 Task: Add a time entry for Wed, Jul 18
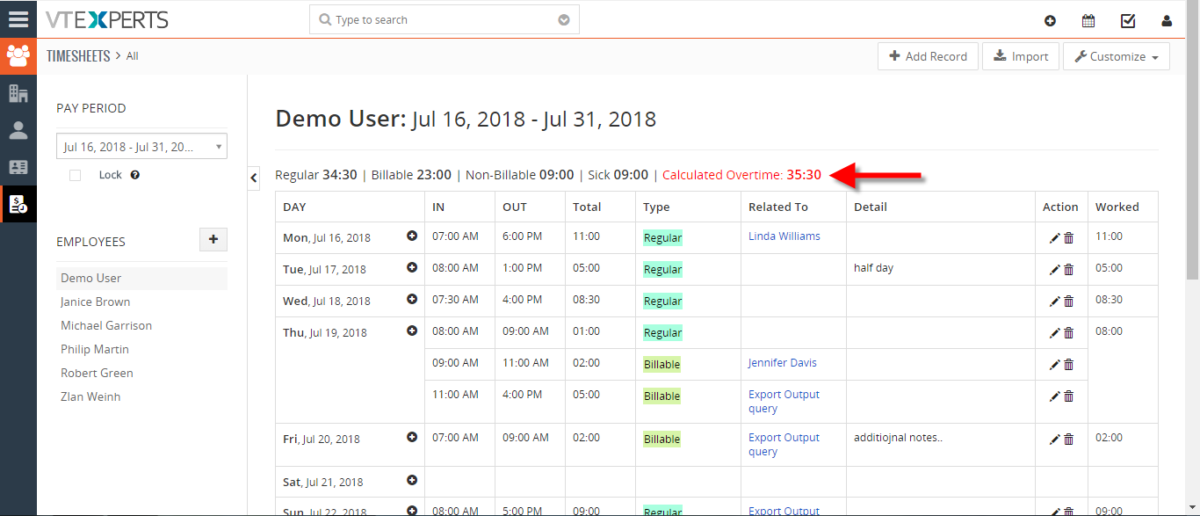tap(411, 299)
